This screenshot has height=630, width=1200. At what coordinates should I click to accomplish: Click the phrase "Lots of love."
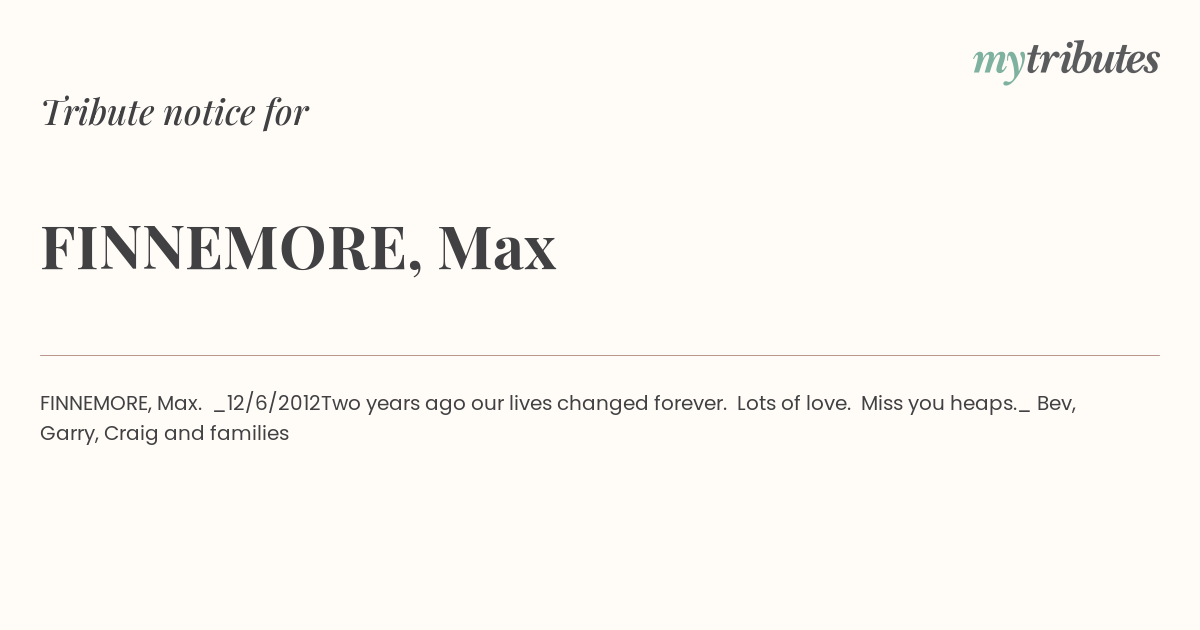tap(794, 403)
